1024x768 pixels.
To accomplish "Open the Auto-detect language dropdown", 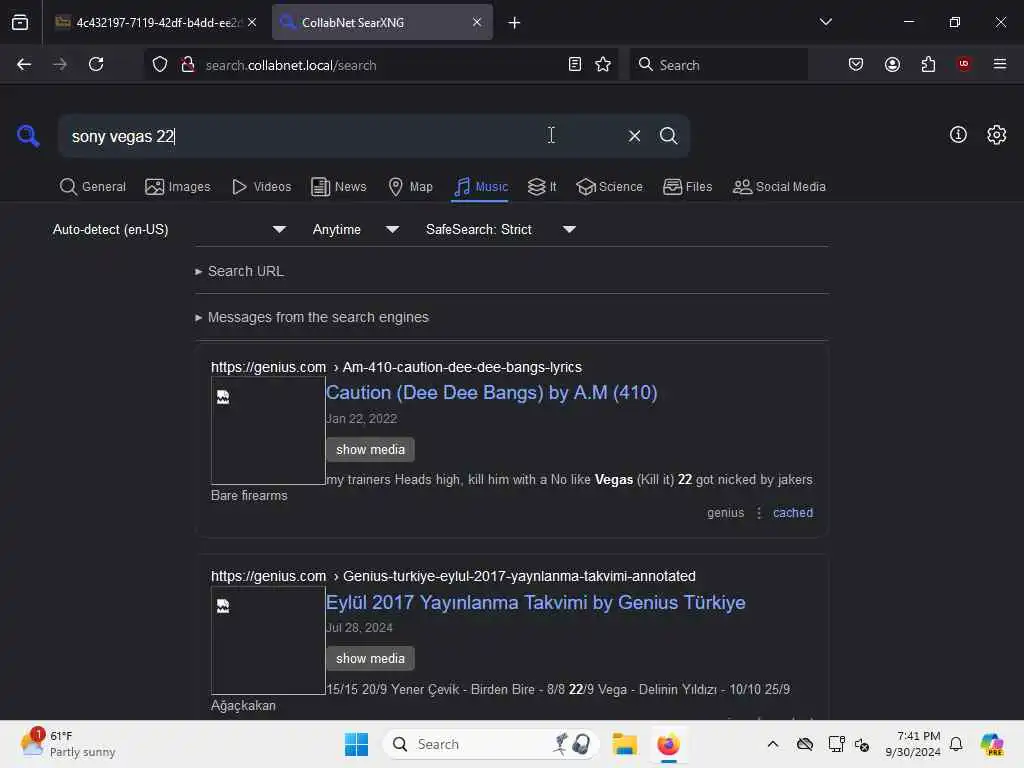I will 168,229.
